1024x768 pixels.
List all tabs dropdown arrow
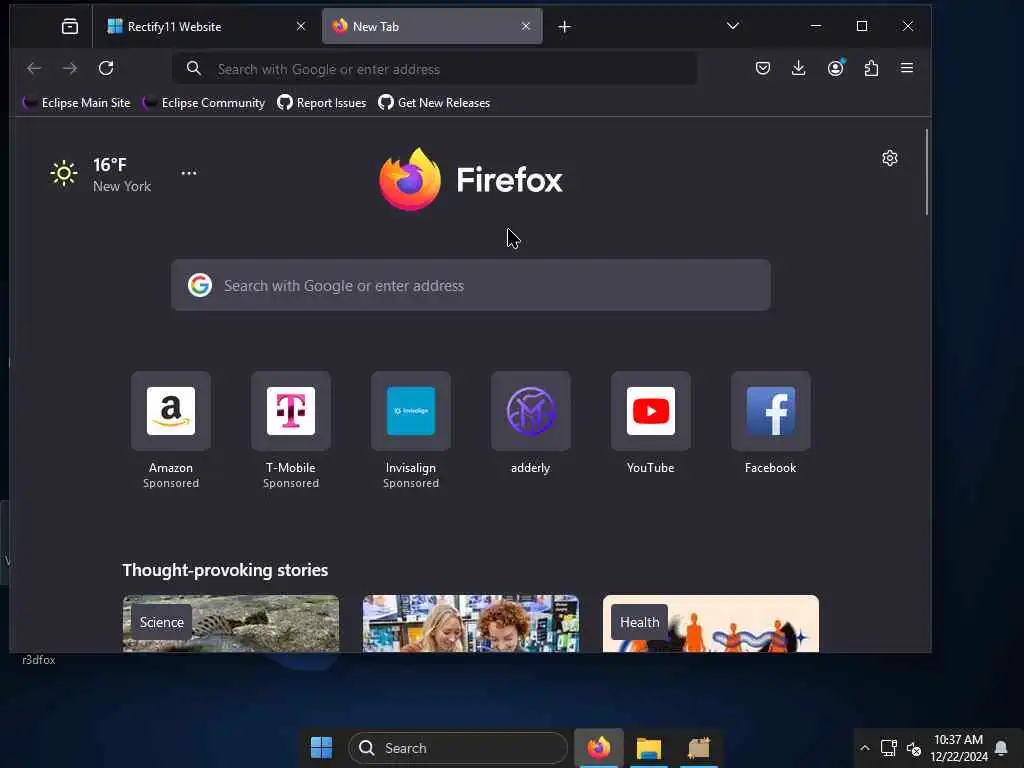733,26
